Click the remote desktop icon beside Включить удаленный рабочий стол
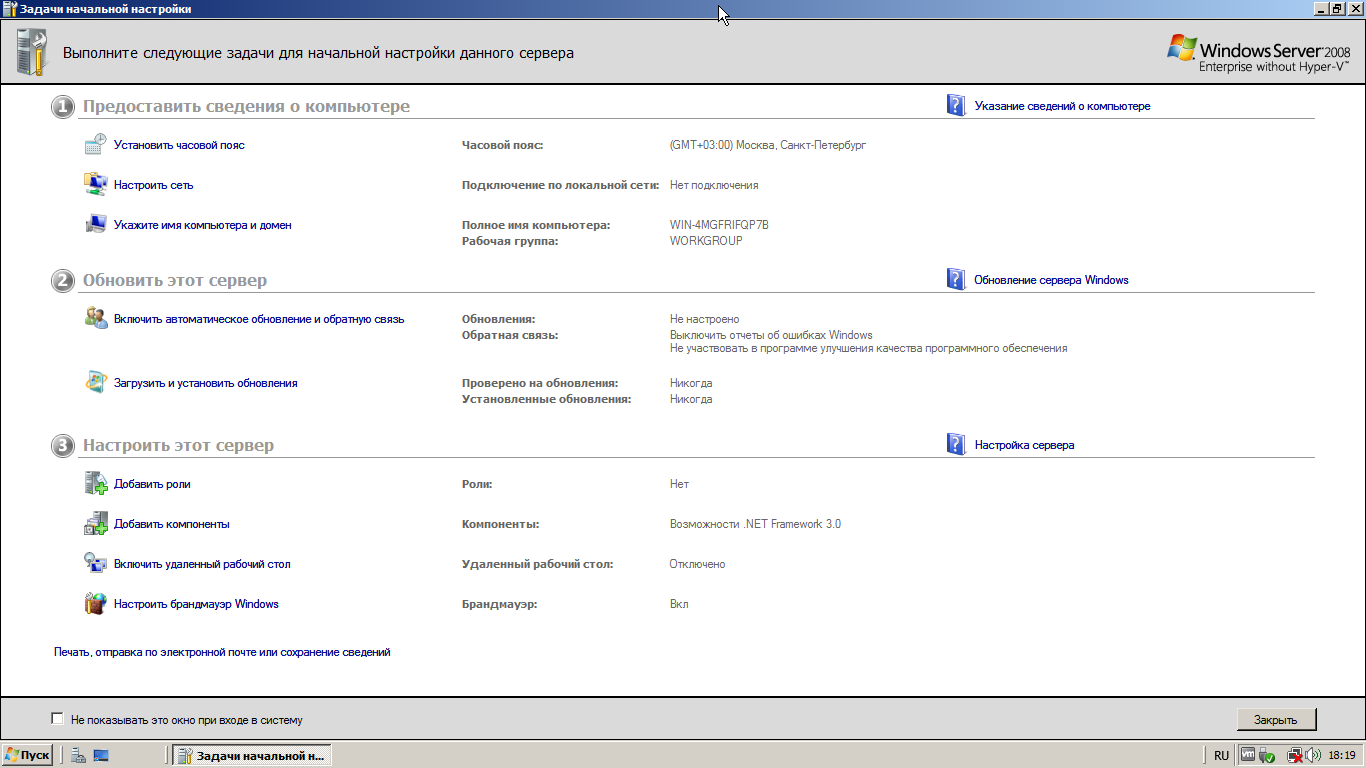 pos(95,564)
